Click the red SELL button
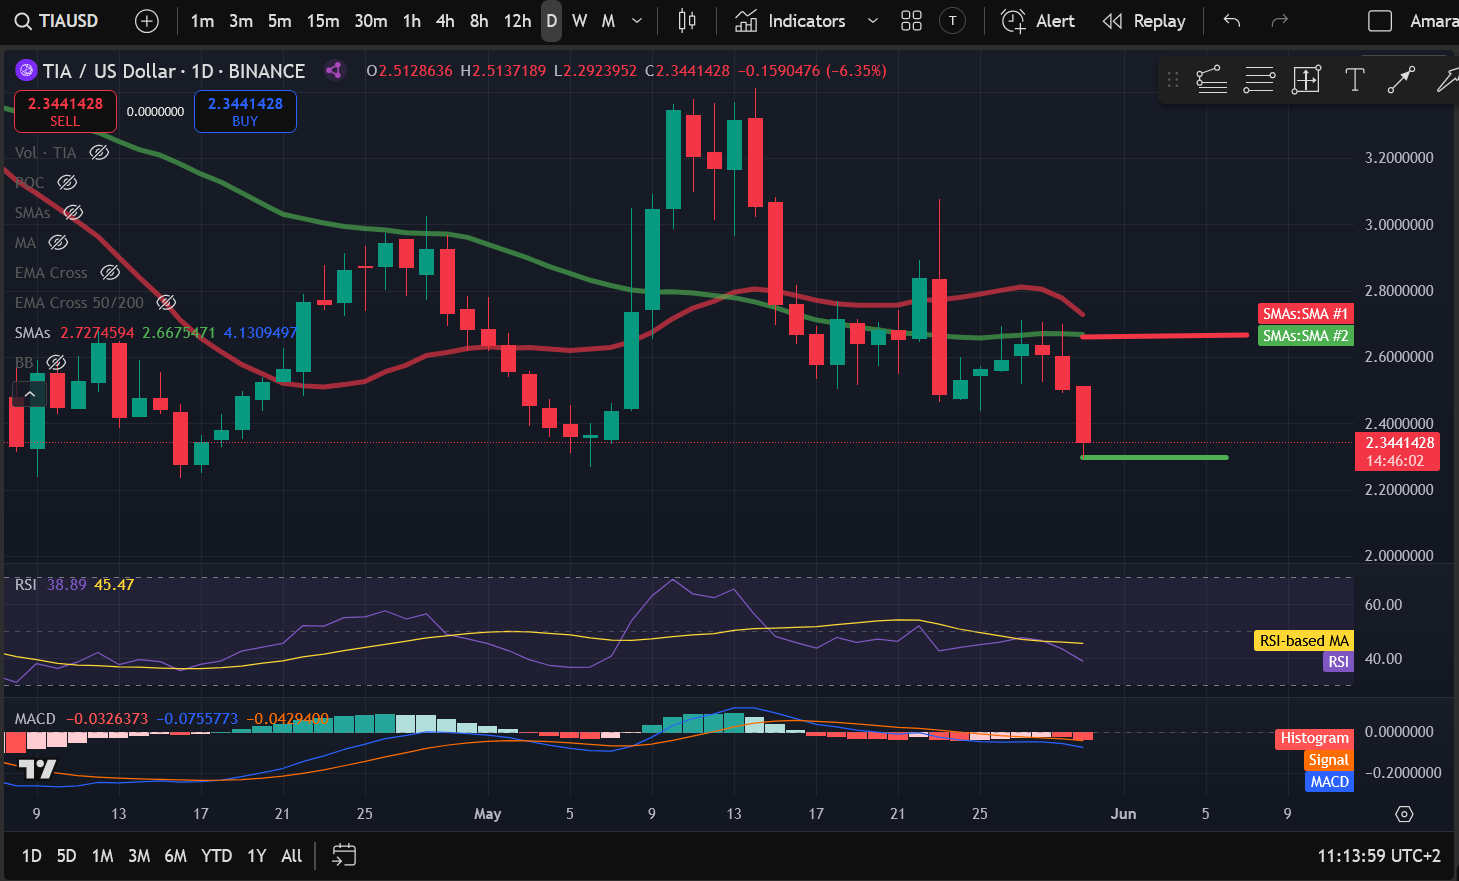 click(x=65, y=111)
